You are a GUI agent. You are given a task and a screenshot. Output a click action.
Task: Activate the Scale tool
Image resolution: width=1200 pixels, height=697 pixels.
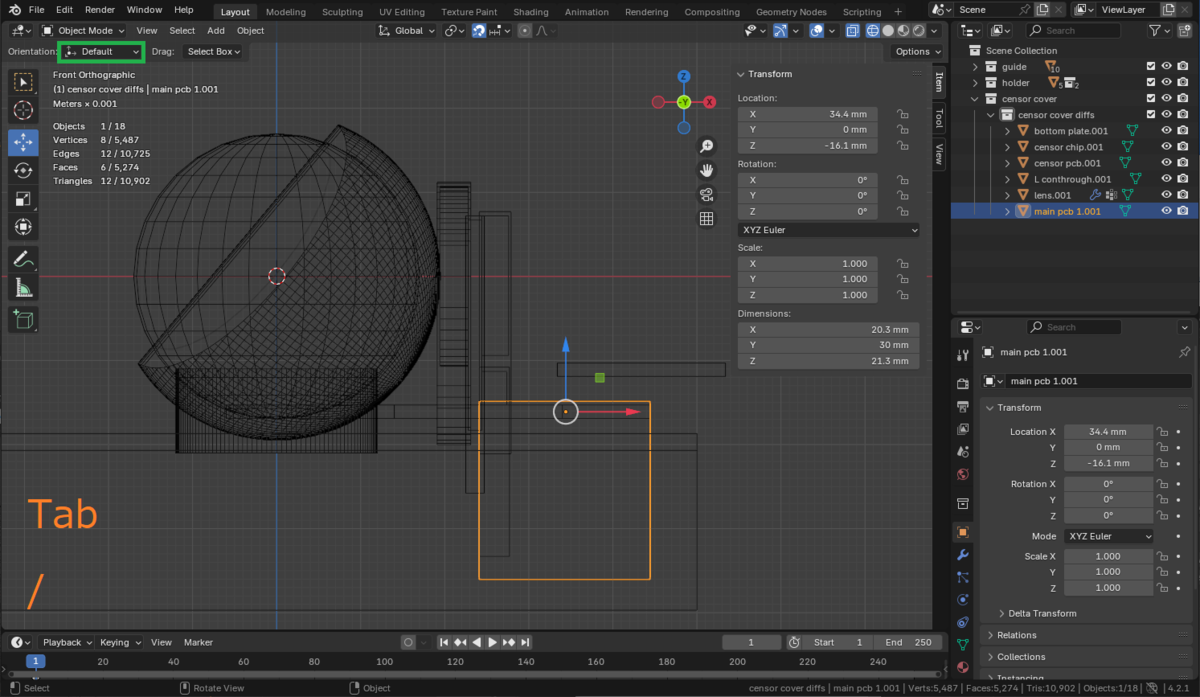[x=23, y=199]
